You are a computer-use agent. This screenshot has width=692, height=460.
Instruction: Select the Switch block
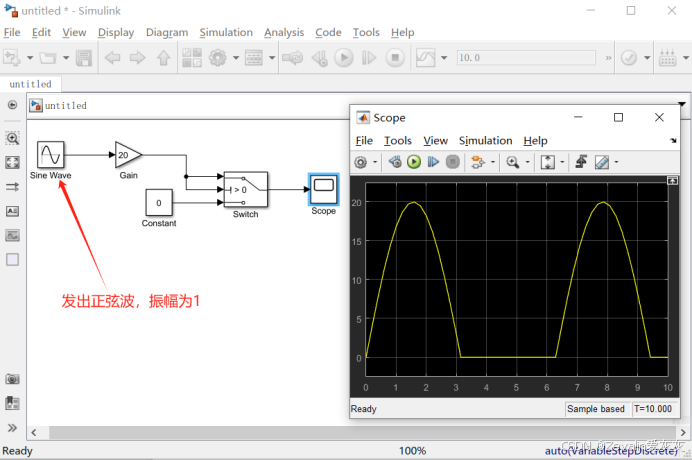click(246, 189)
